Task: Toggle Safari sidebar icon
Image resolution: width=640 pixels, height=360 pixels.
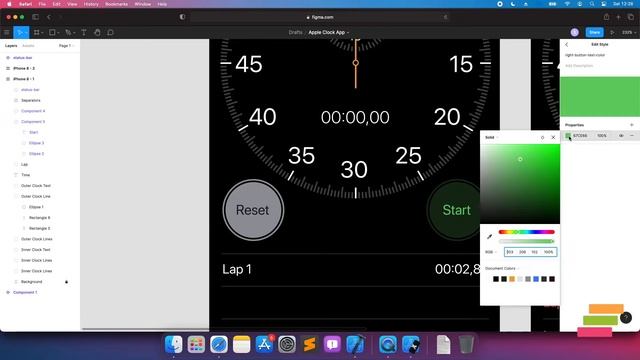Action: 36,17
